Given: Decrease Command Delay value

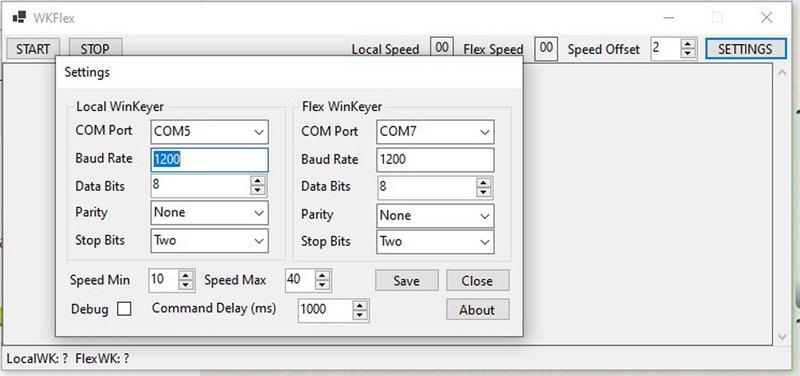Looking at the screenshot, I should (360, 314).
